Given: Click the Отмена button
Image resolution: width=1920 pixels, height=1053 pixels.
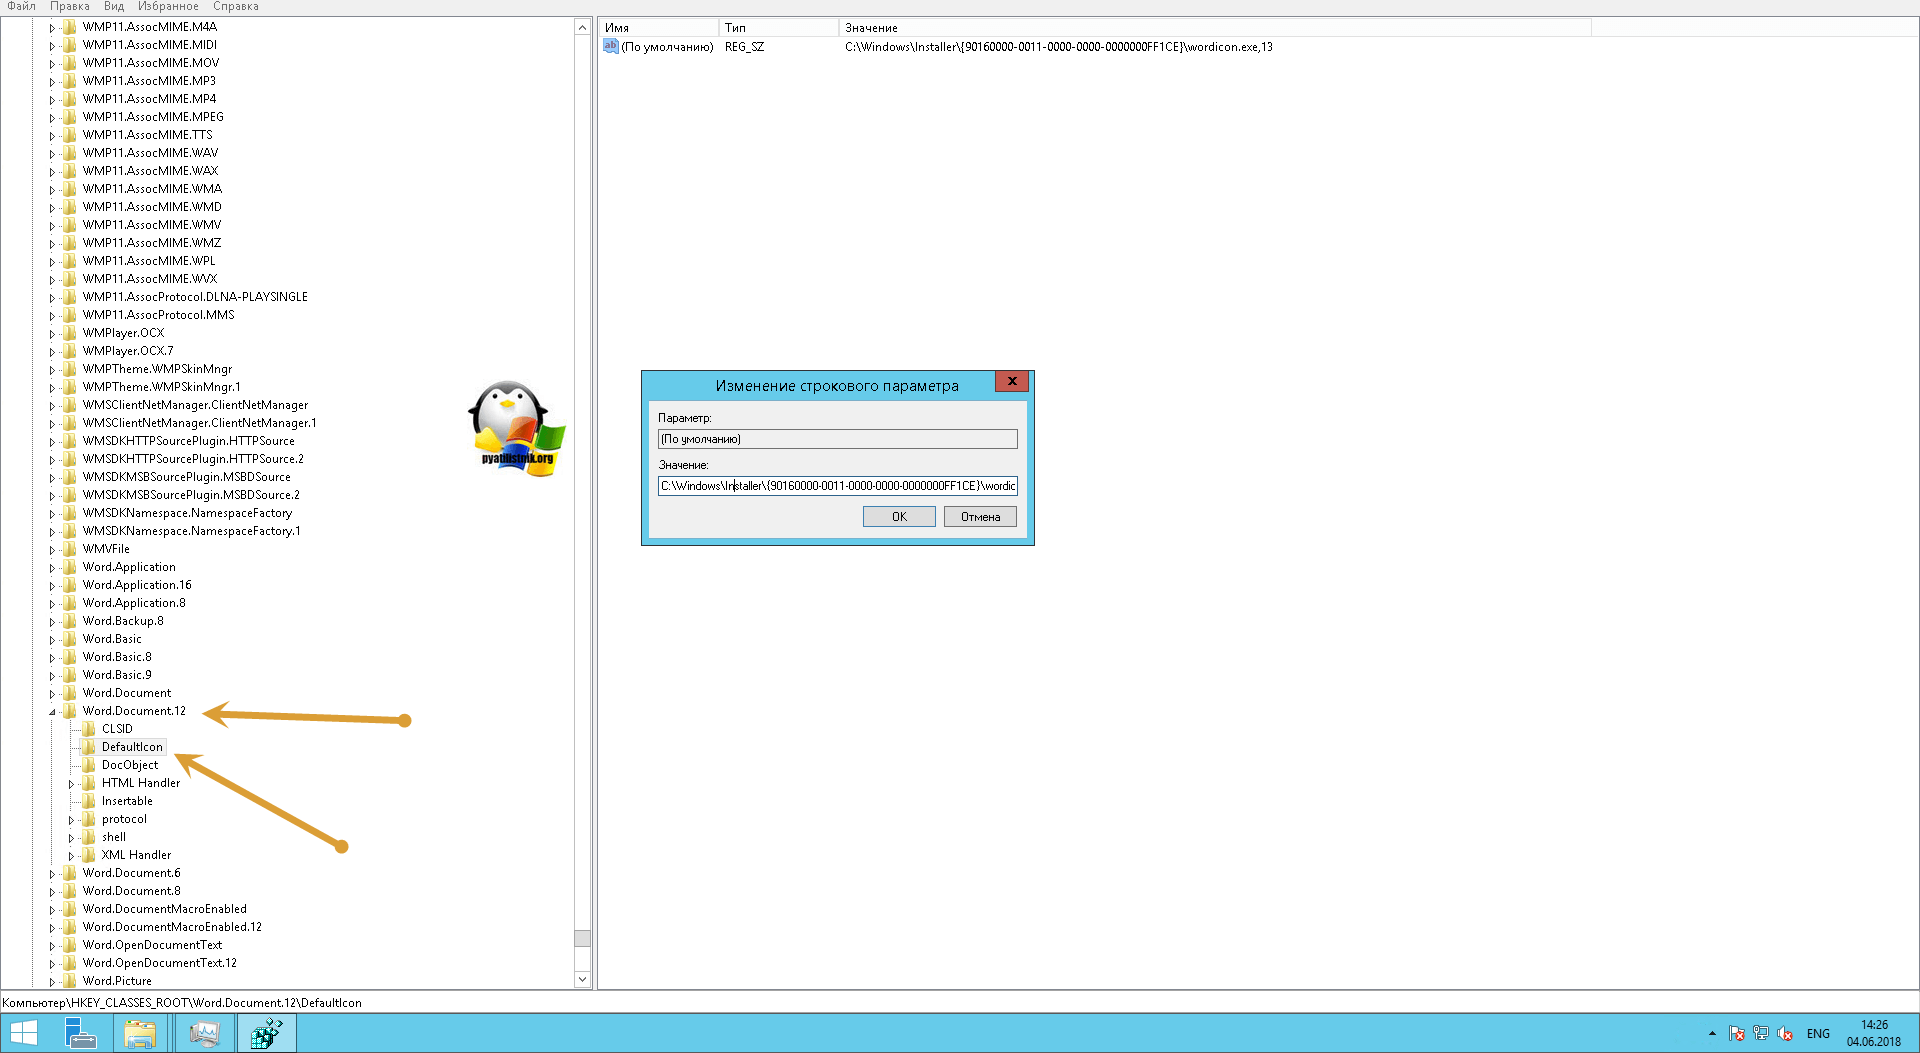Looking at the screenshot, I should (x=980, y=517).
